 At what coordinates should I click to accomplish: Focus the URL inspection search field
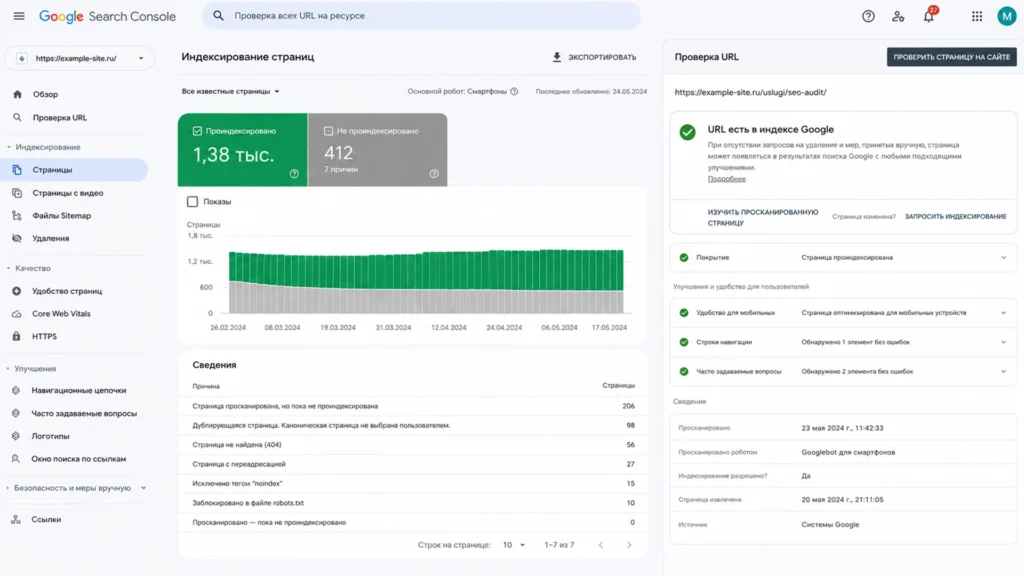tap(421, 16)
